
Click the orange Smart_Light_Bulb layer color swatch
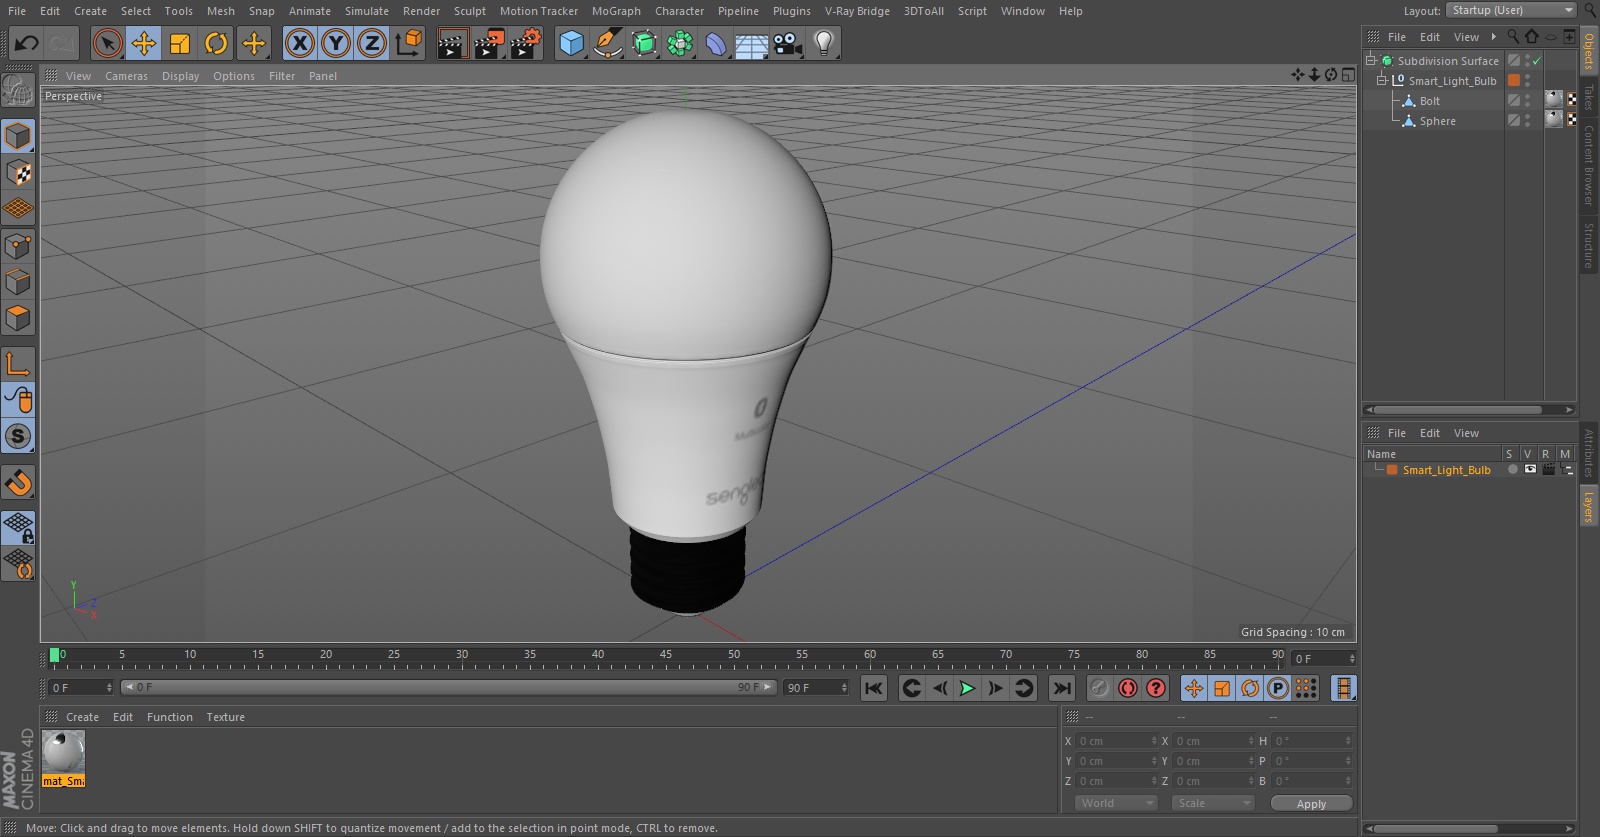click(x=1391, y=470)
